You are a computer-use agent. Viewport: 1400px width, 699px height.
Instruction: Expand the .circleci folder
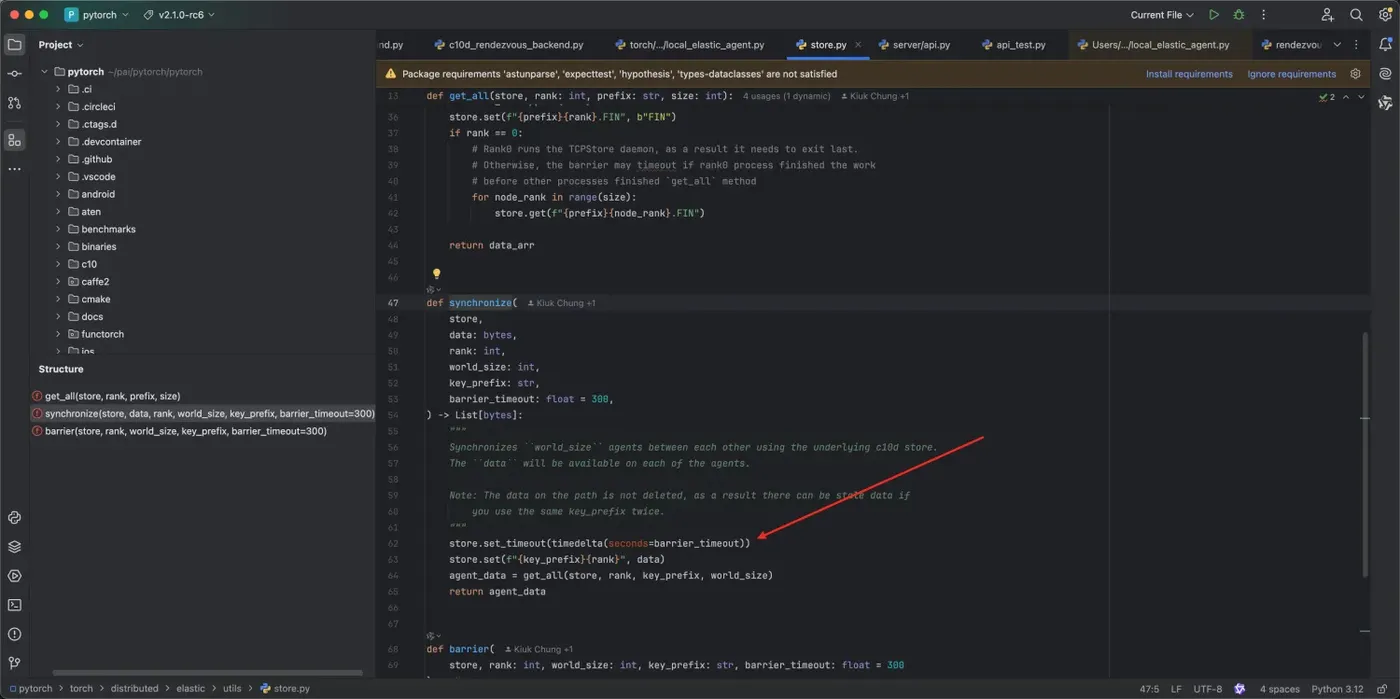coord(58,107)
